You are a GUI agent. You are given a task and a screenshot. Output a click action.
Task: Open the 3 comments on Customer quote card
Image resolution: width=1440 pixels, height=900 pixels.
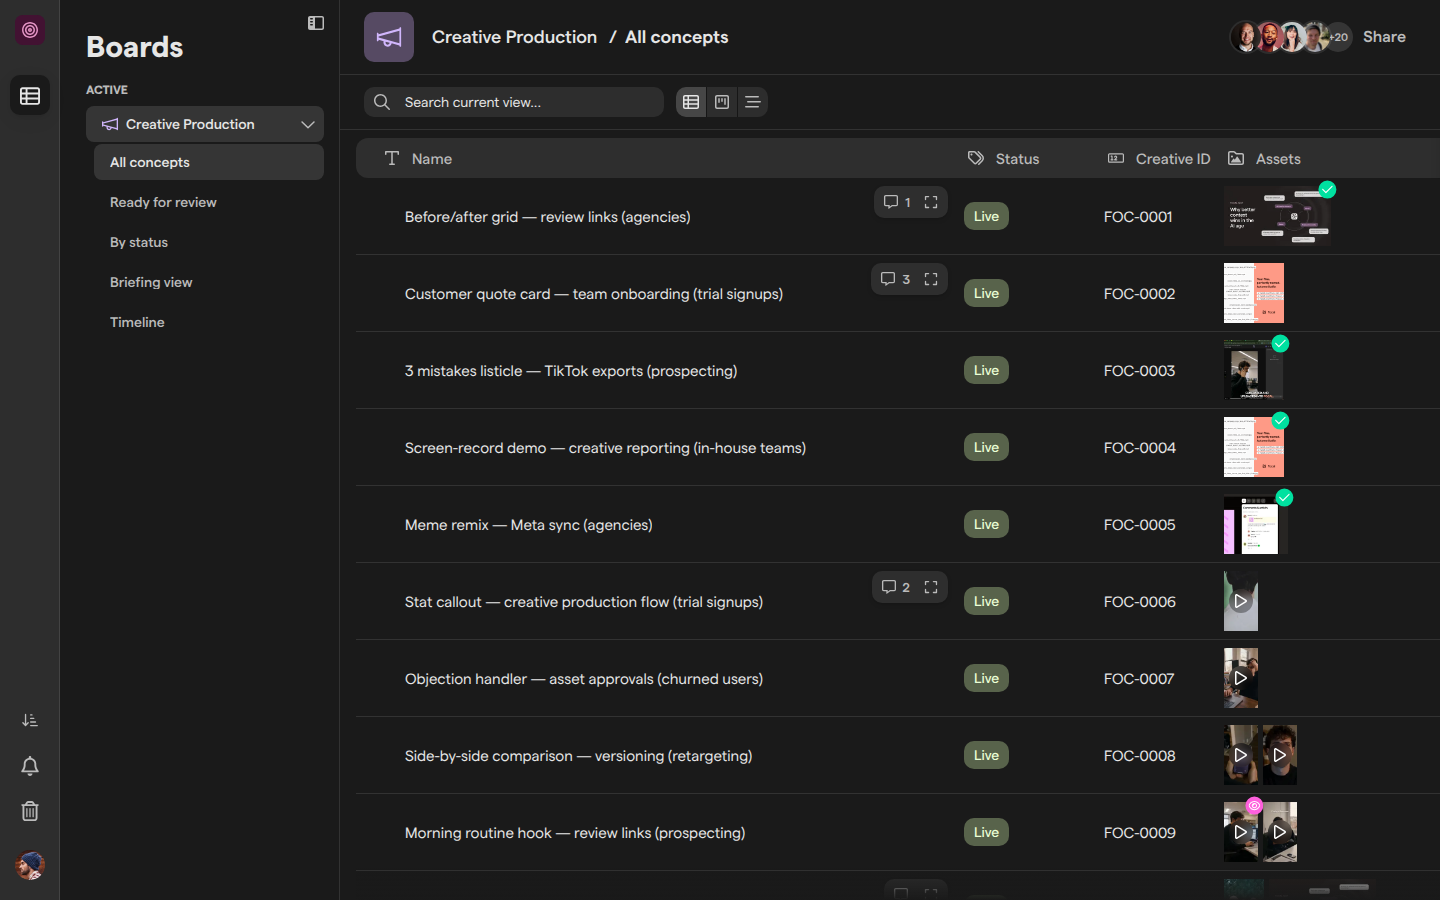[x=895, y=279]
